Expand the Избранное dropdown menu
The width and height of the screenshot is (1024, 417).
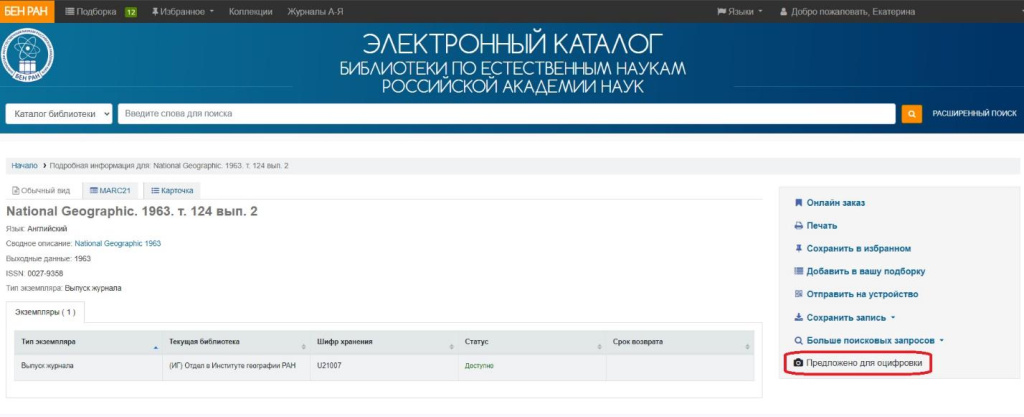(183, 12)
